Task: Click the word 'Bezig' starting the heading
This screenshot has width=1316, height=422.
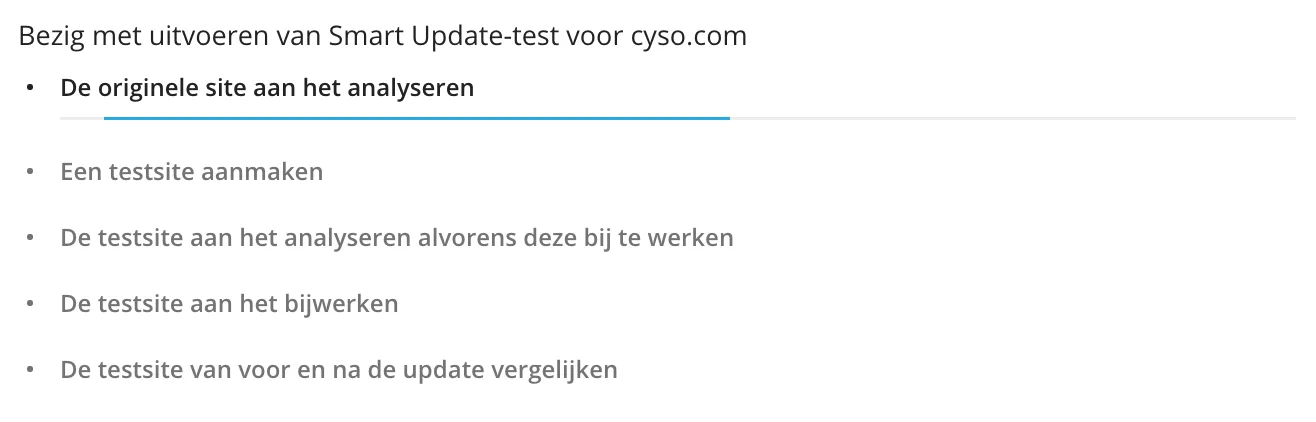Action: click(48, 37)
